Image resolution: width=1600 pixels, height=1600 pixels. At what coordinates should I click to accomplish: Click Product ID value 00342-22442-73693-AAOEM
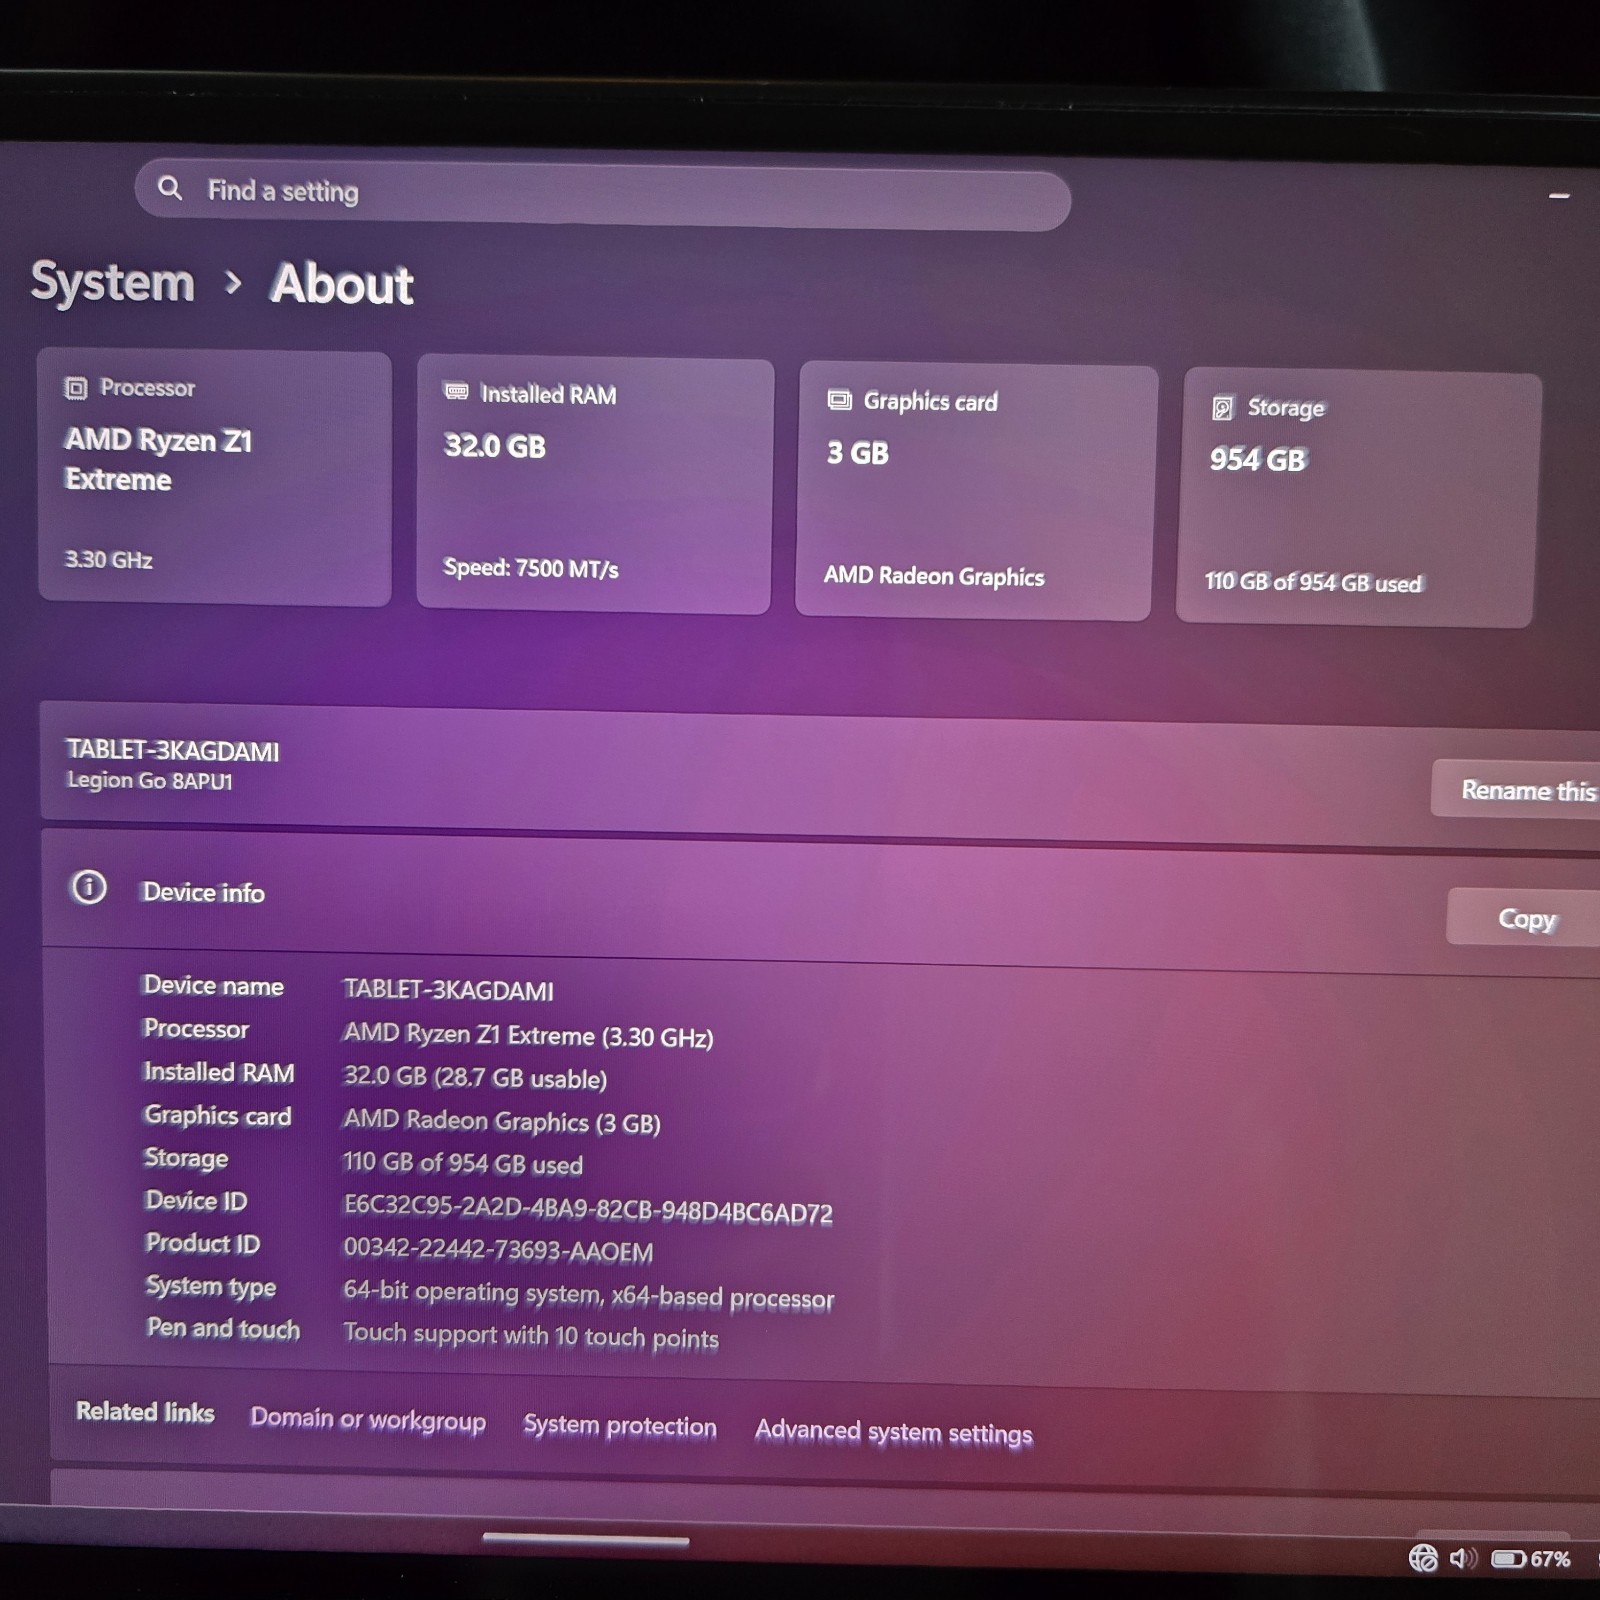[x=498, y=1250]
